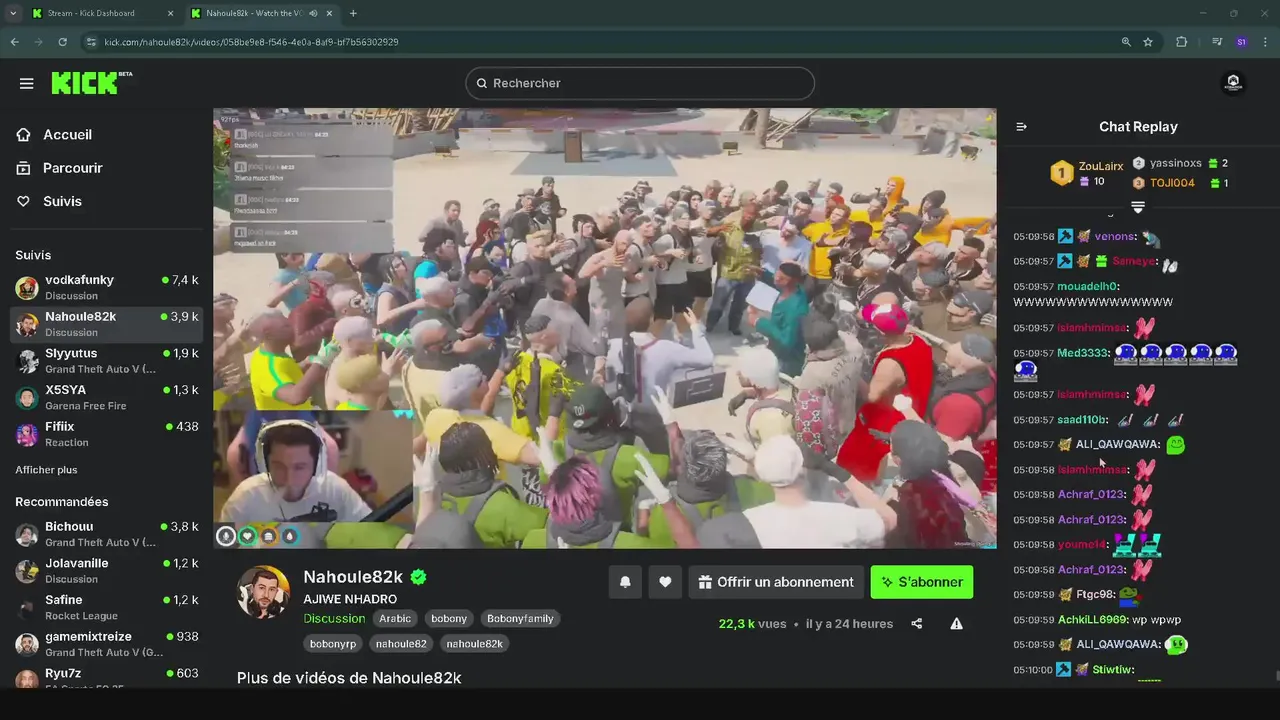Screen dimensions: 1280x720
Task: Select the Bobonyfamily tag
Action: 520,619
